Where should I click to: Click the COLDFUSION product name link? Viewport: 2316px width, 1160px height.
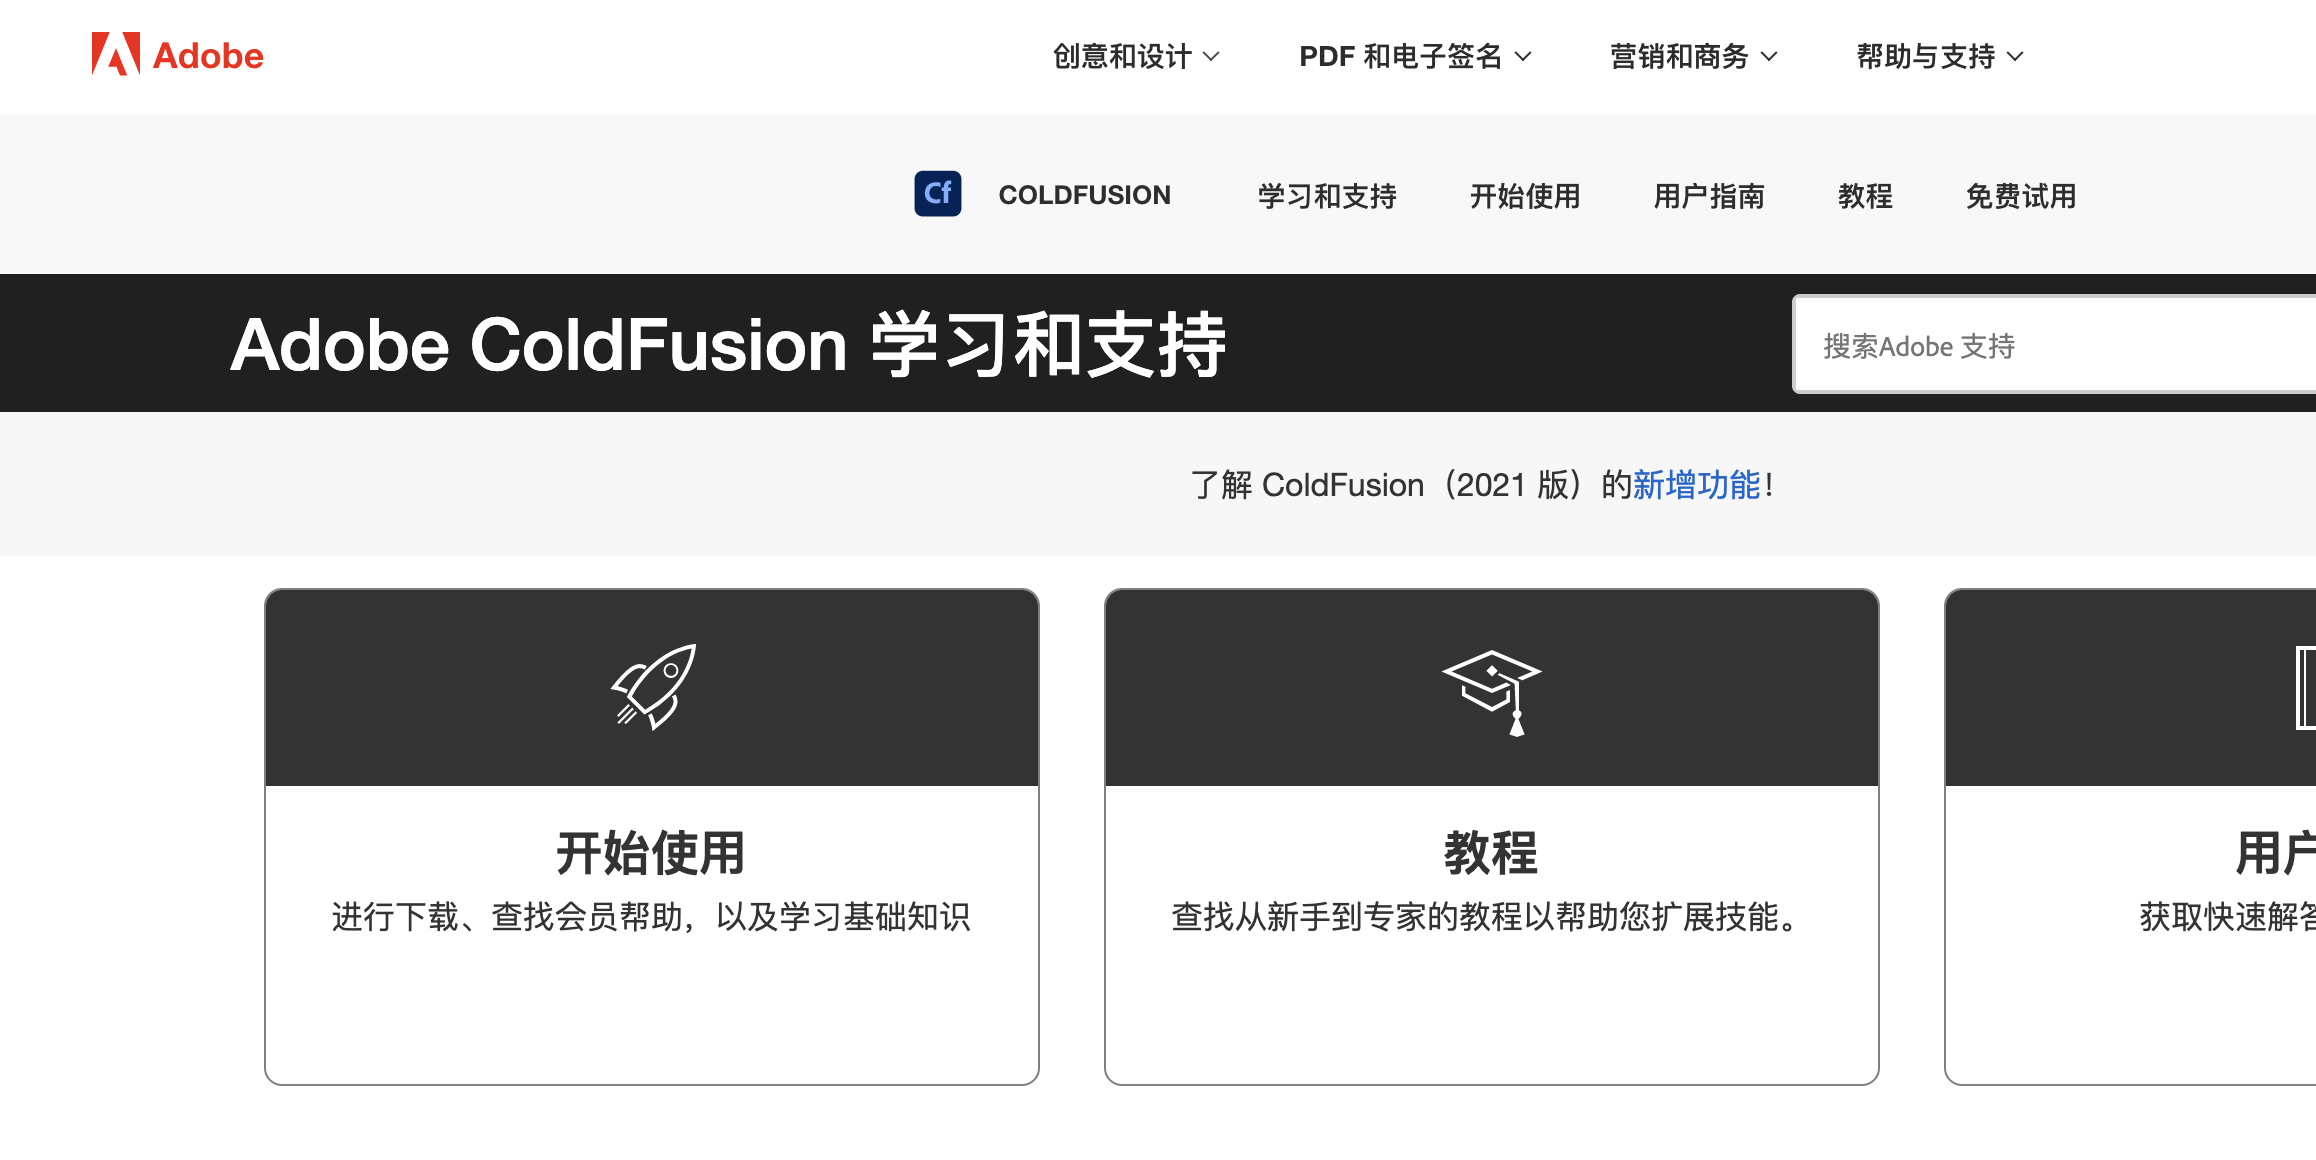click(x=1084, y=195)
